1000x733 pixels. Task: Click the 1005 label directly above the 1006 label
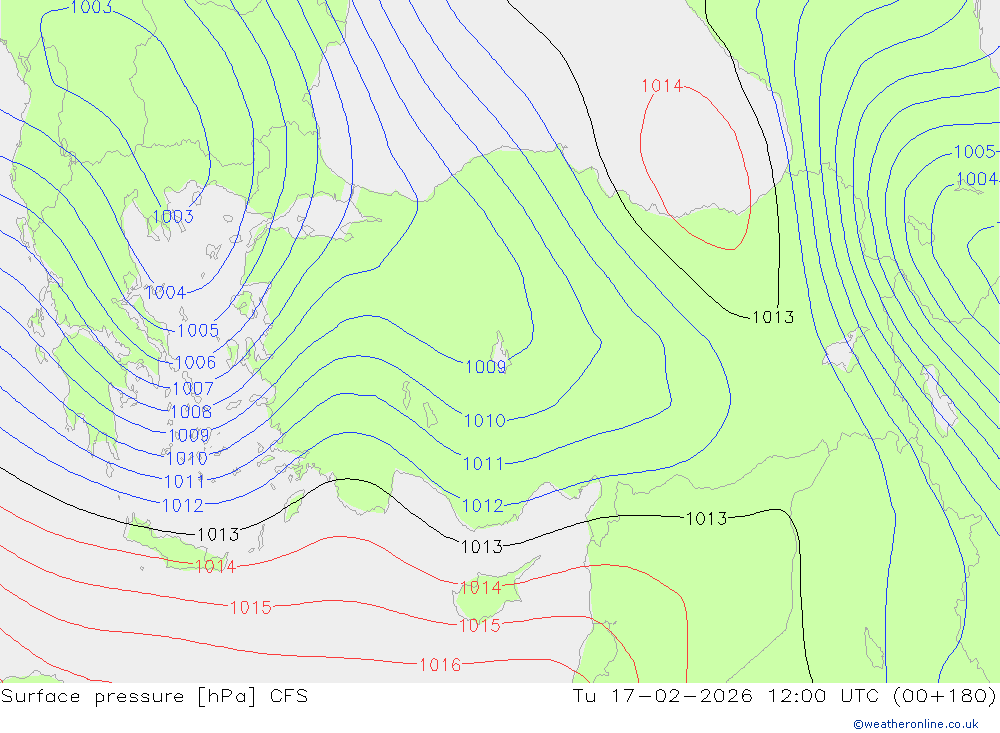click(198, 330)
